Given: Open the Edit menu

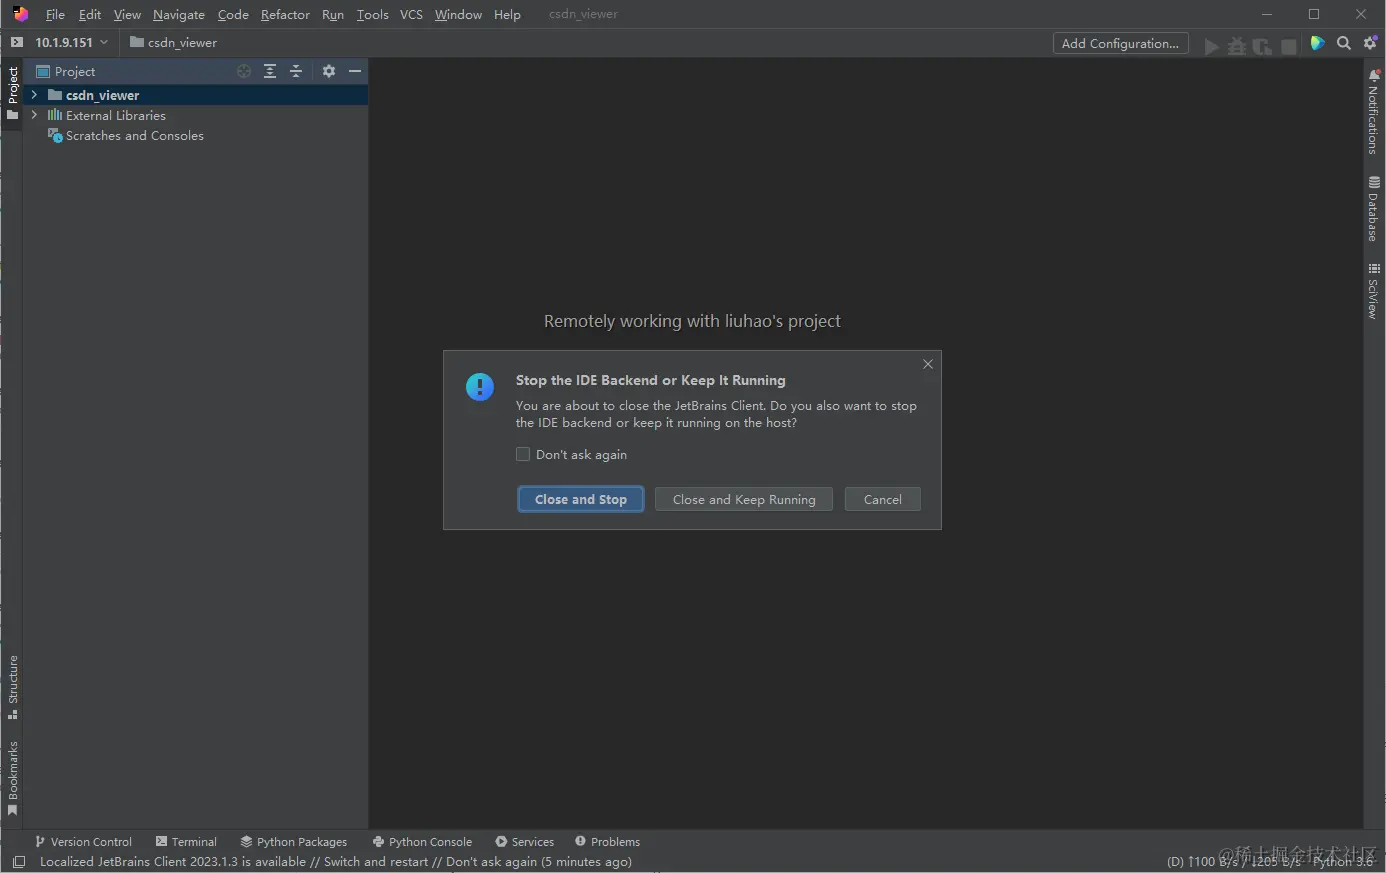Looking at the screenshot, I should [x=90, y=14].
